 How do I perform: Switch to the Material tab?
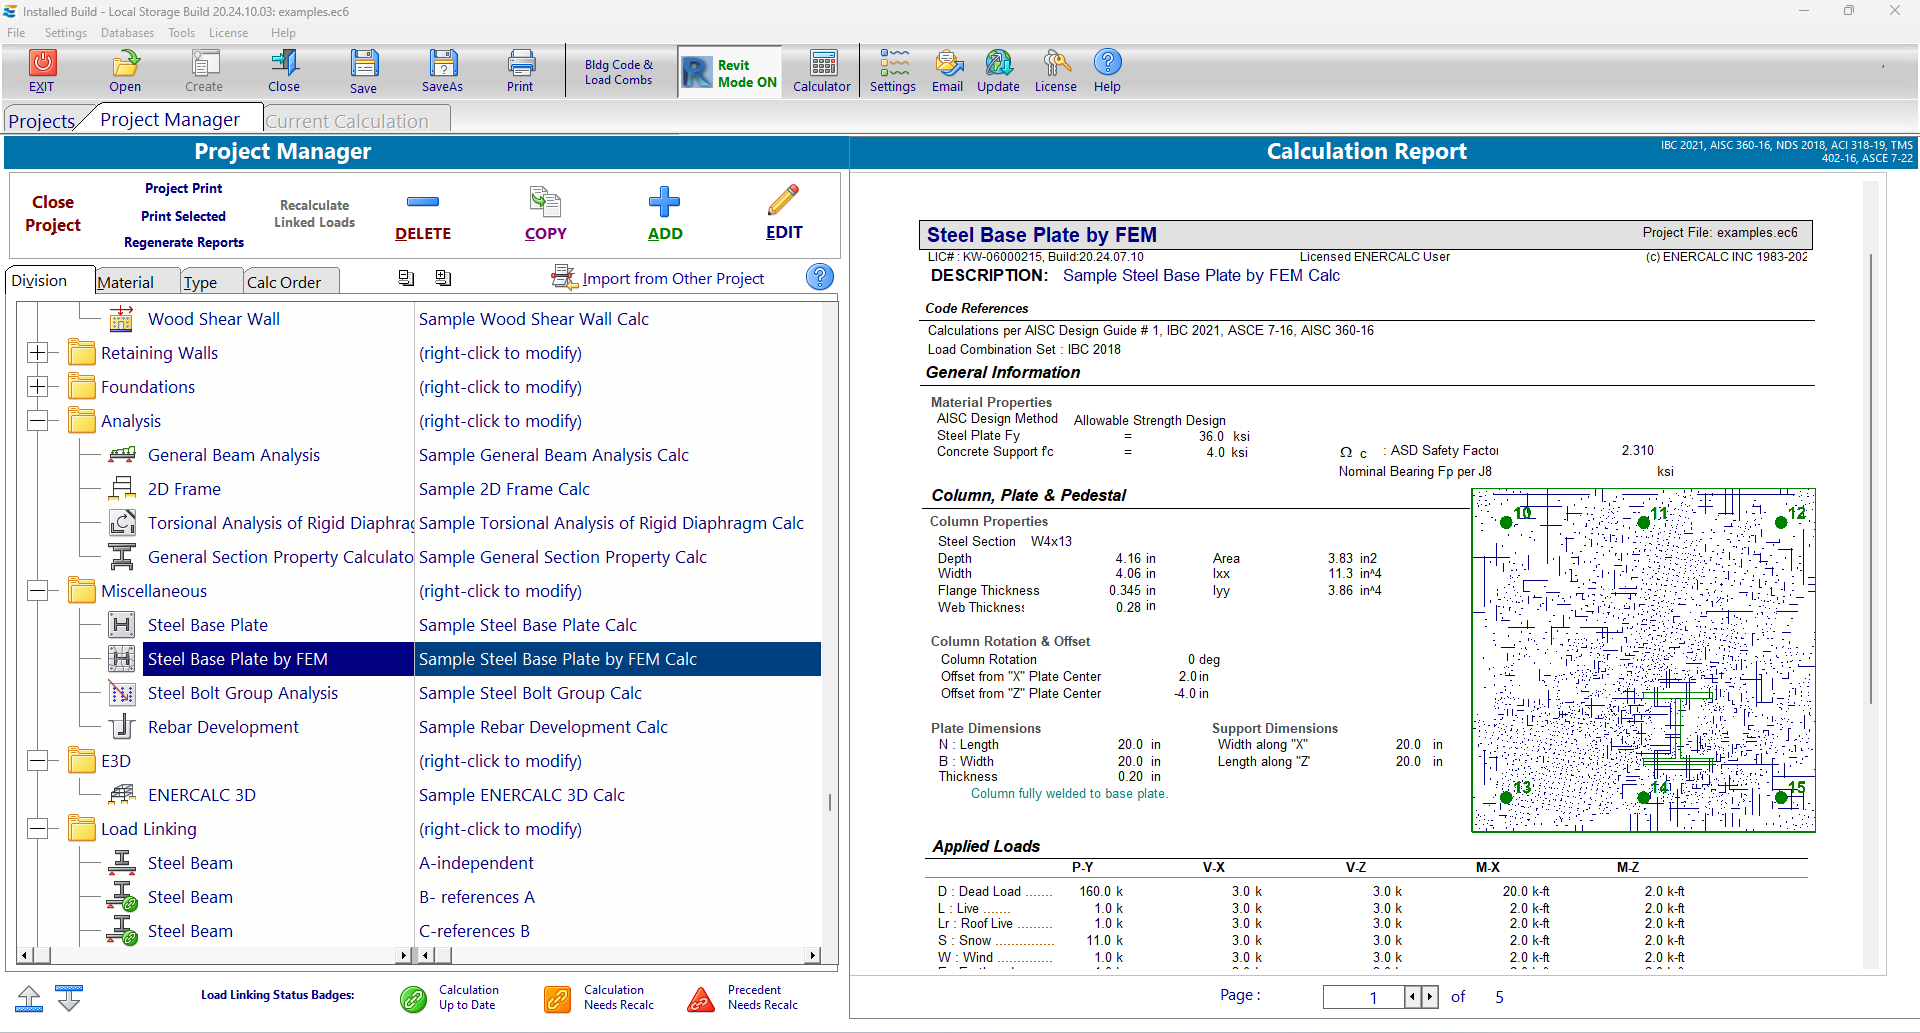126,282
